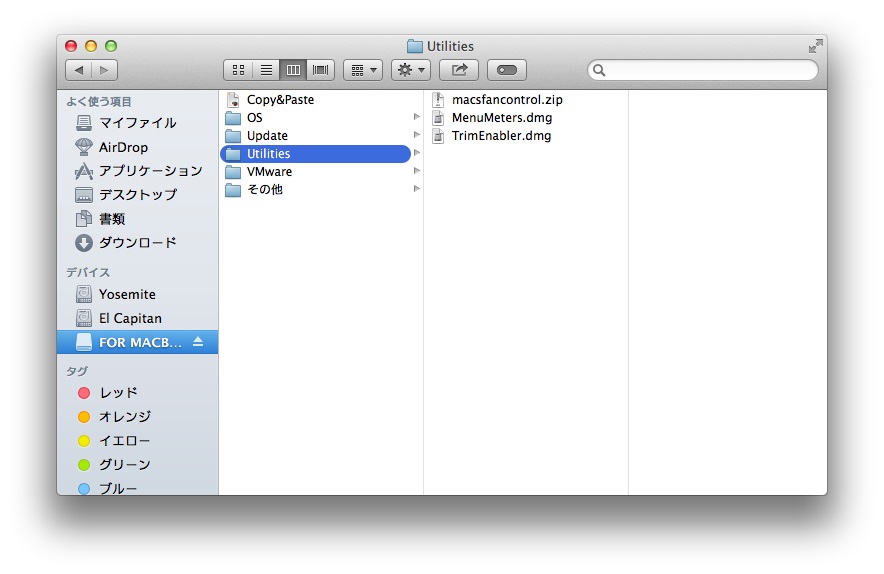Open マイファイル in the sidebar
884x574 pixels.
(x=138, y=123)
